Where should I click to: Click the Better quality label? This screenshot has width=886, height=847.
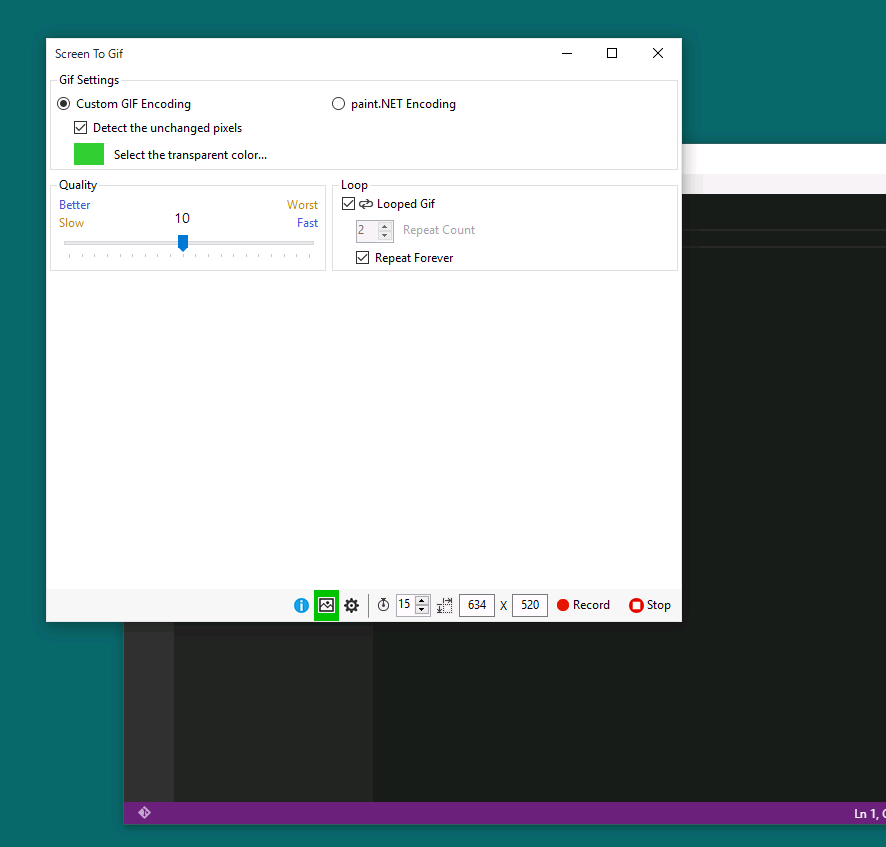point(75,205)
